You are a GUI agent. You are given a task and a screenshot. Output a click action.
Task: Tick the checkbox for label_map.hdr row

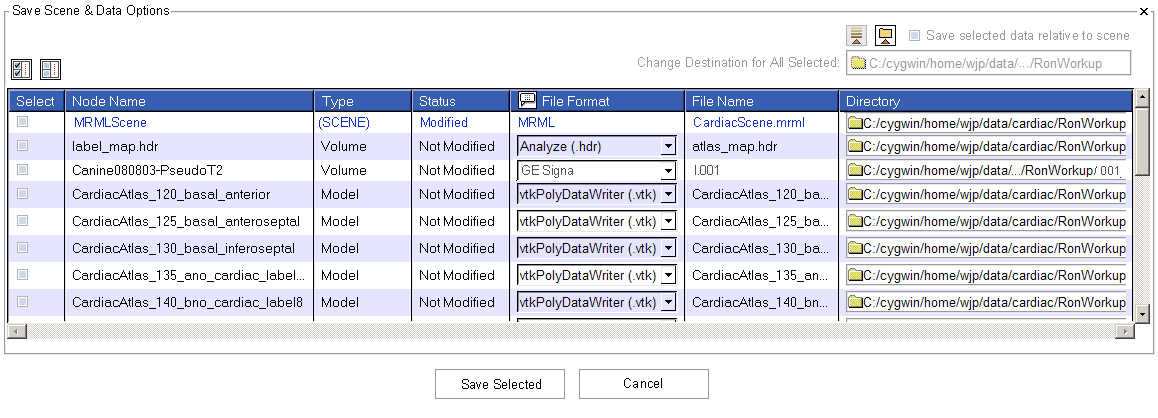[x=23, y=146]
